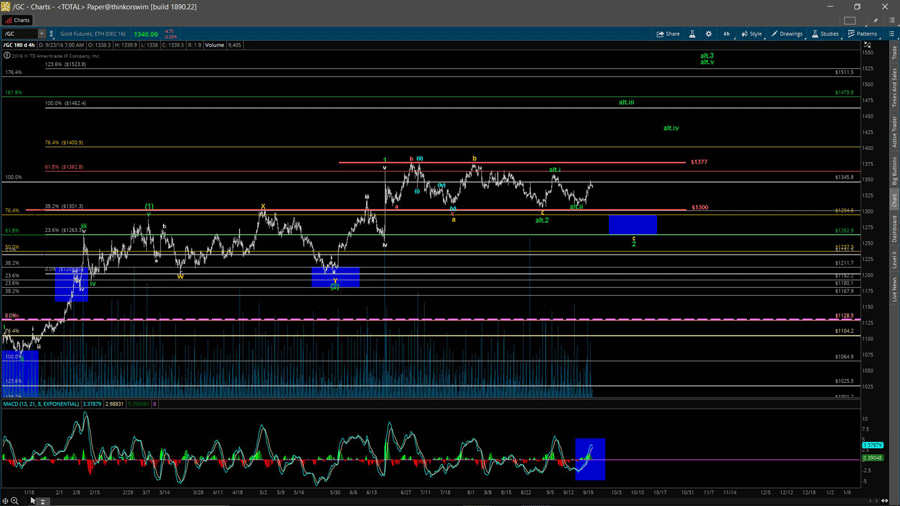
Task: Toggle the chart grid layout rectangle
Action: [850, 20]
